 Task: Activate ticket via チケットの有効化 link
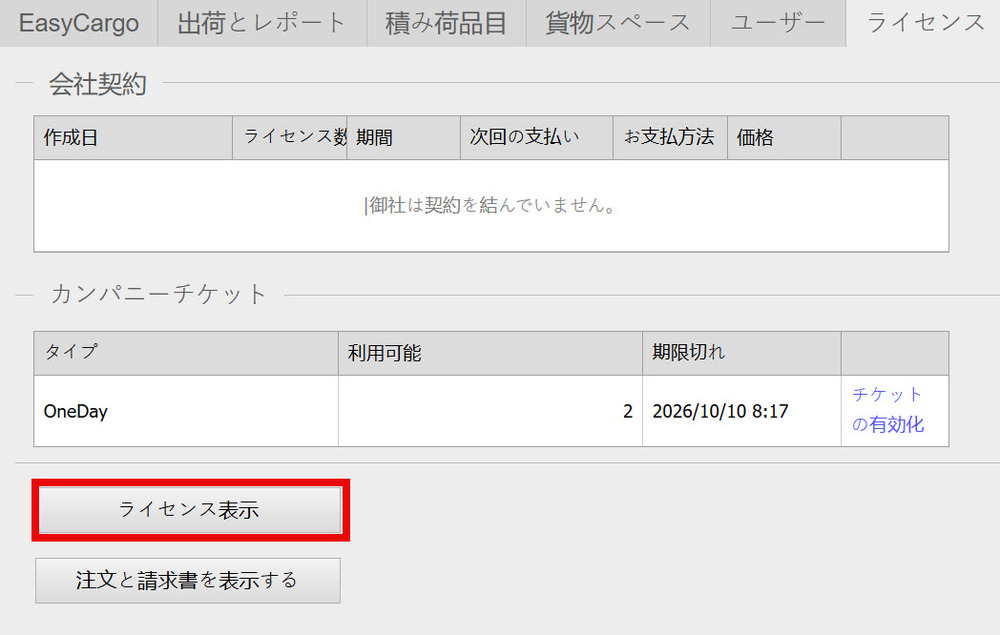coord(888,409)
